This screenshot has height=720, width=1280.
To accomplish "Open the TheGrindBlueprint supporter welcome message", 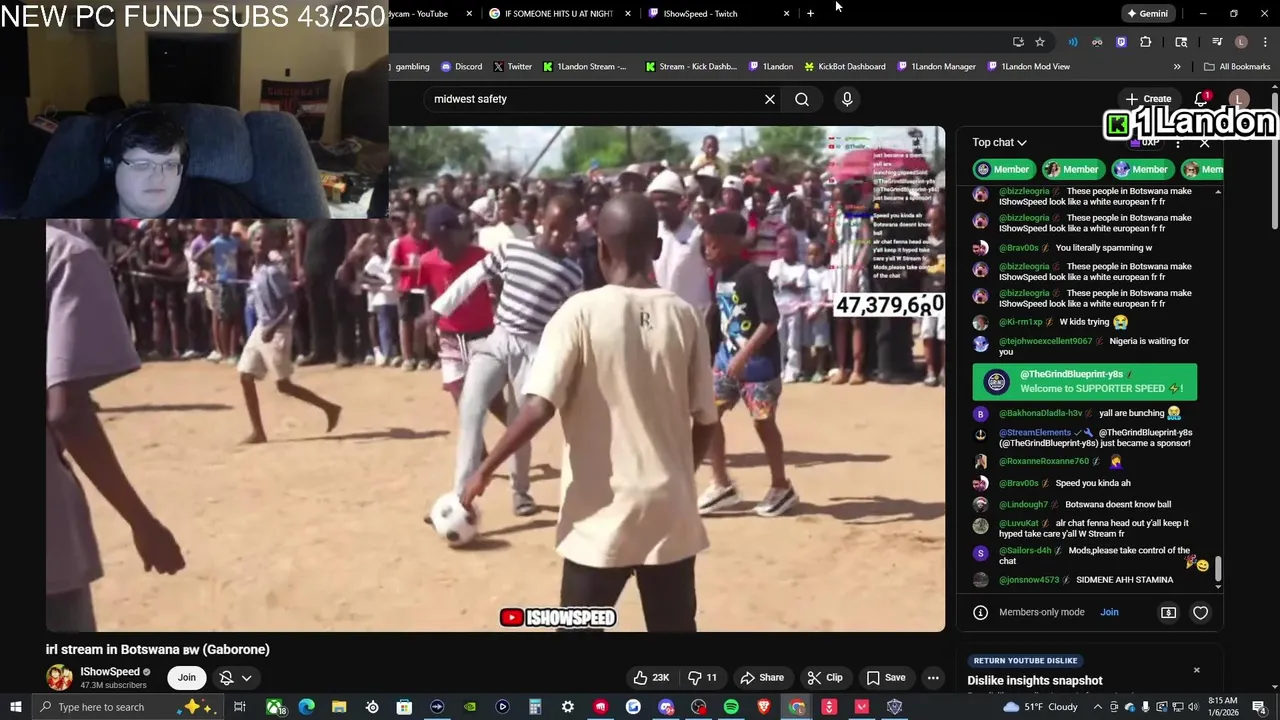I will [x=1084, y=381].
